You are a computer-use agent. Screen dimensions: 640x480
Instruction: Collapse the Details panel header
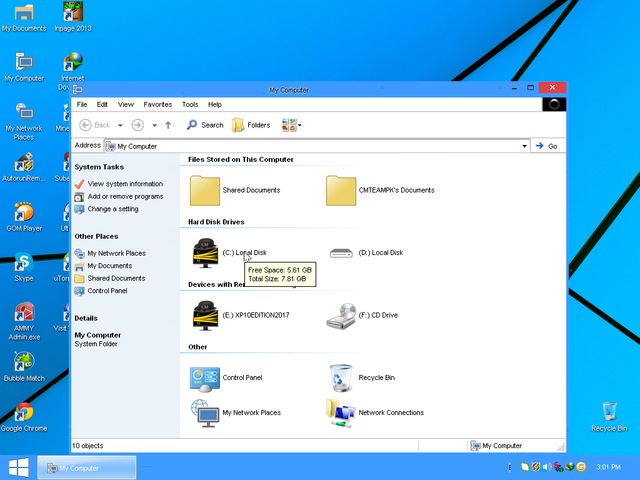[x=86, y=318]
